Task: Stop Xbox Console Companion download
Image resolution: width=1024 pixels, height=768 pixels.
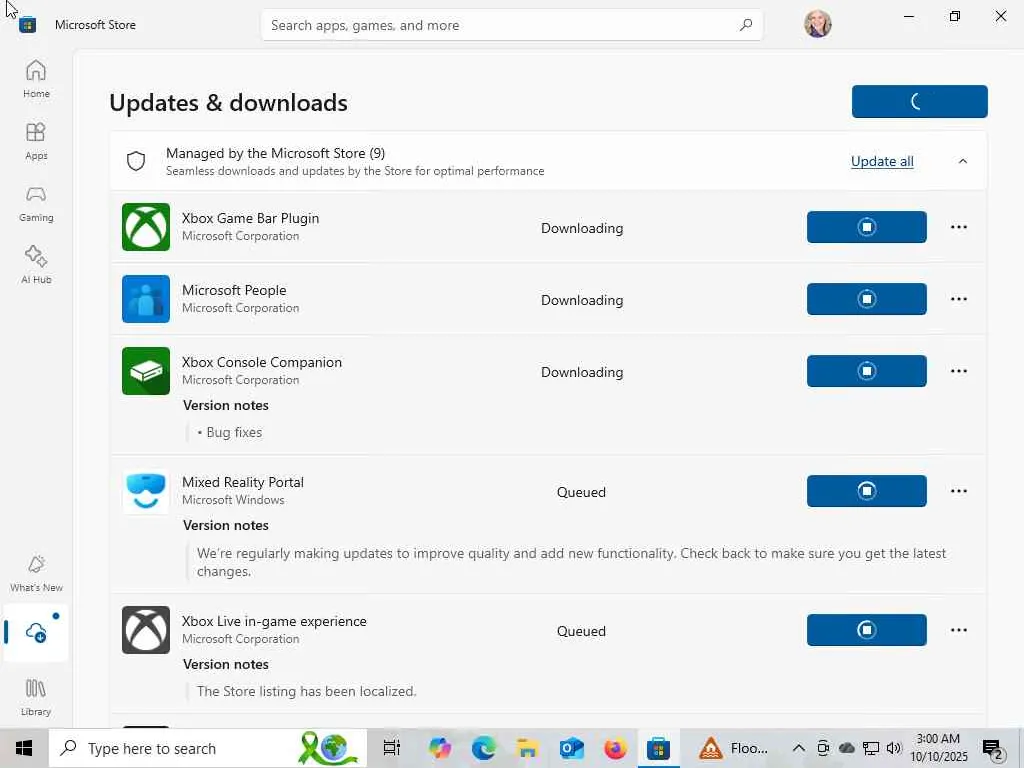Action: (867, 370)
